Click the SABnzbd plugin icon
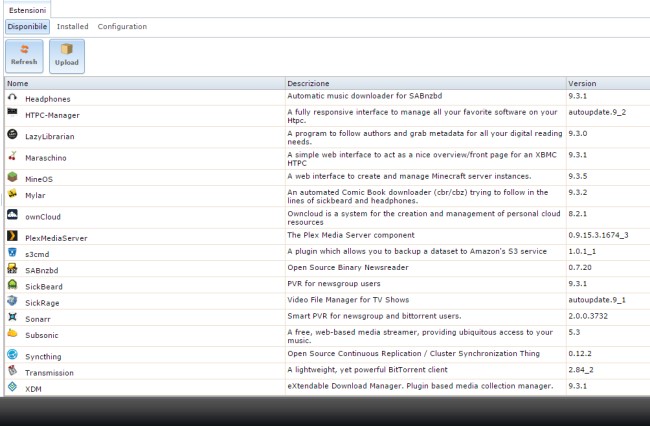 click(x=12, y=268)
